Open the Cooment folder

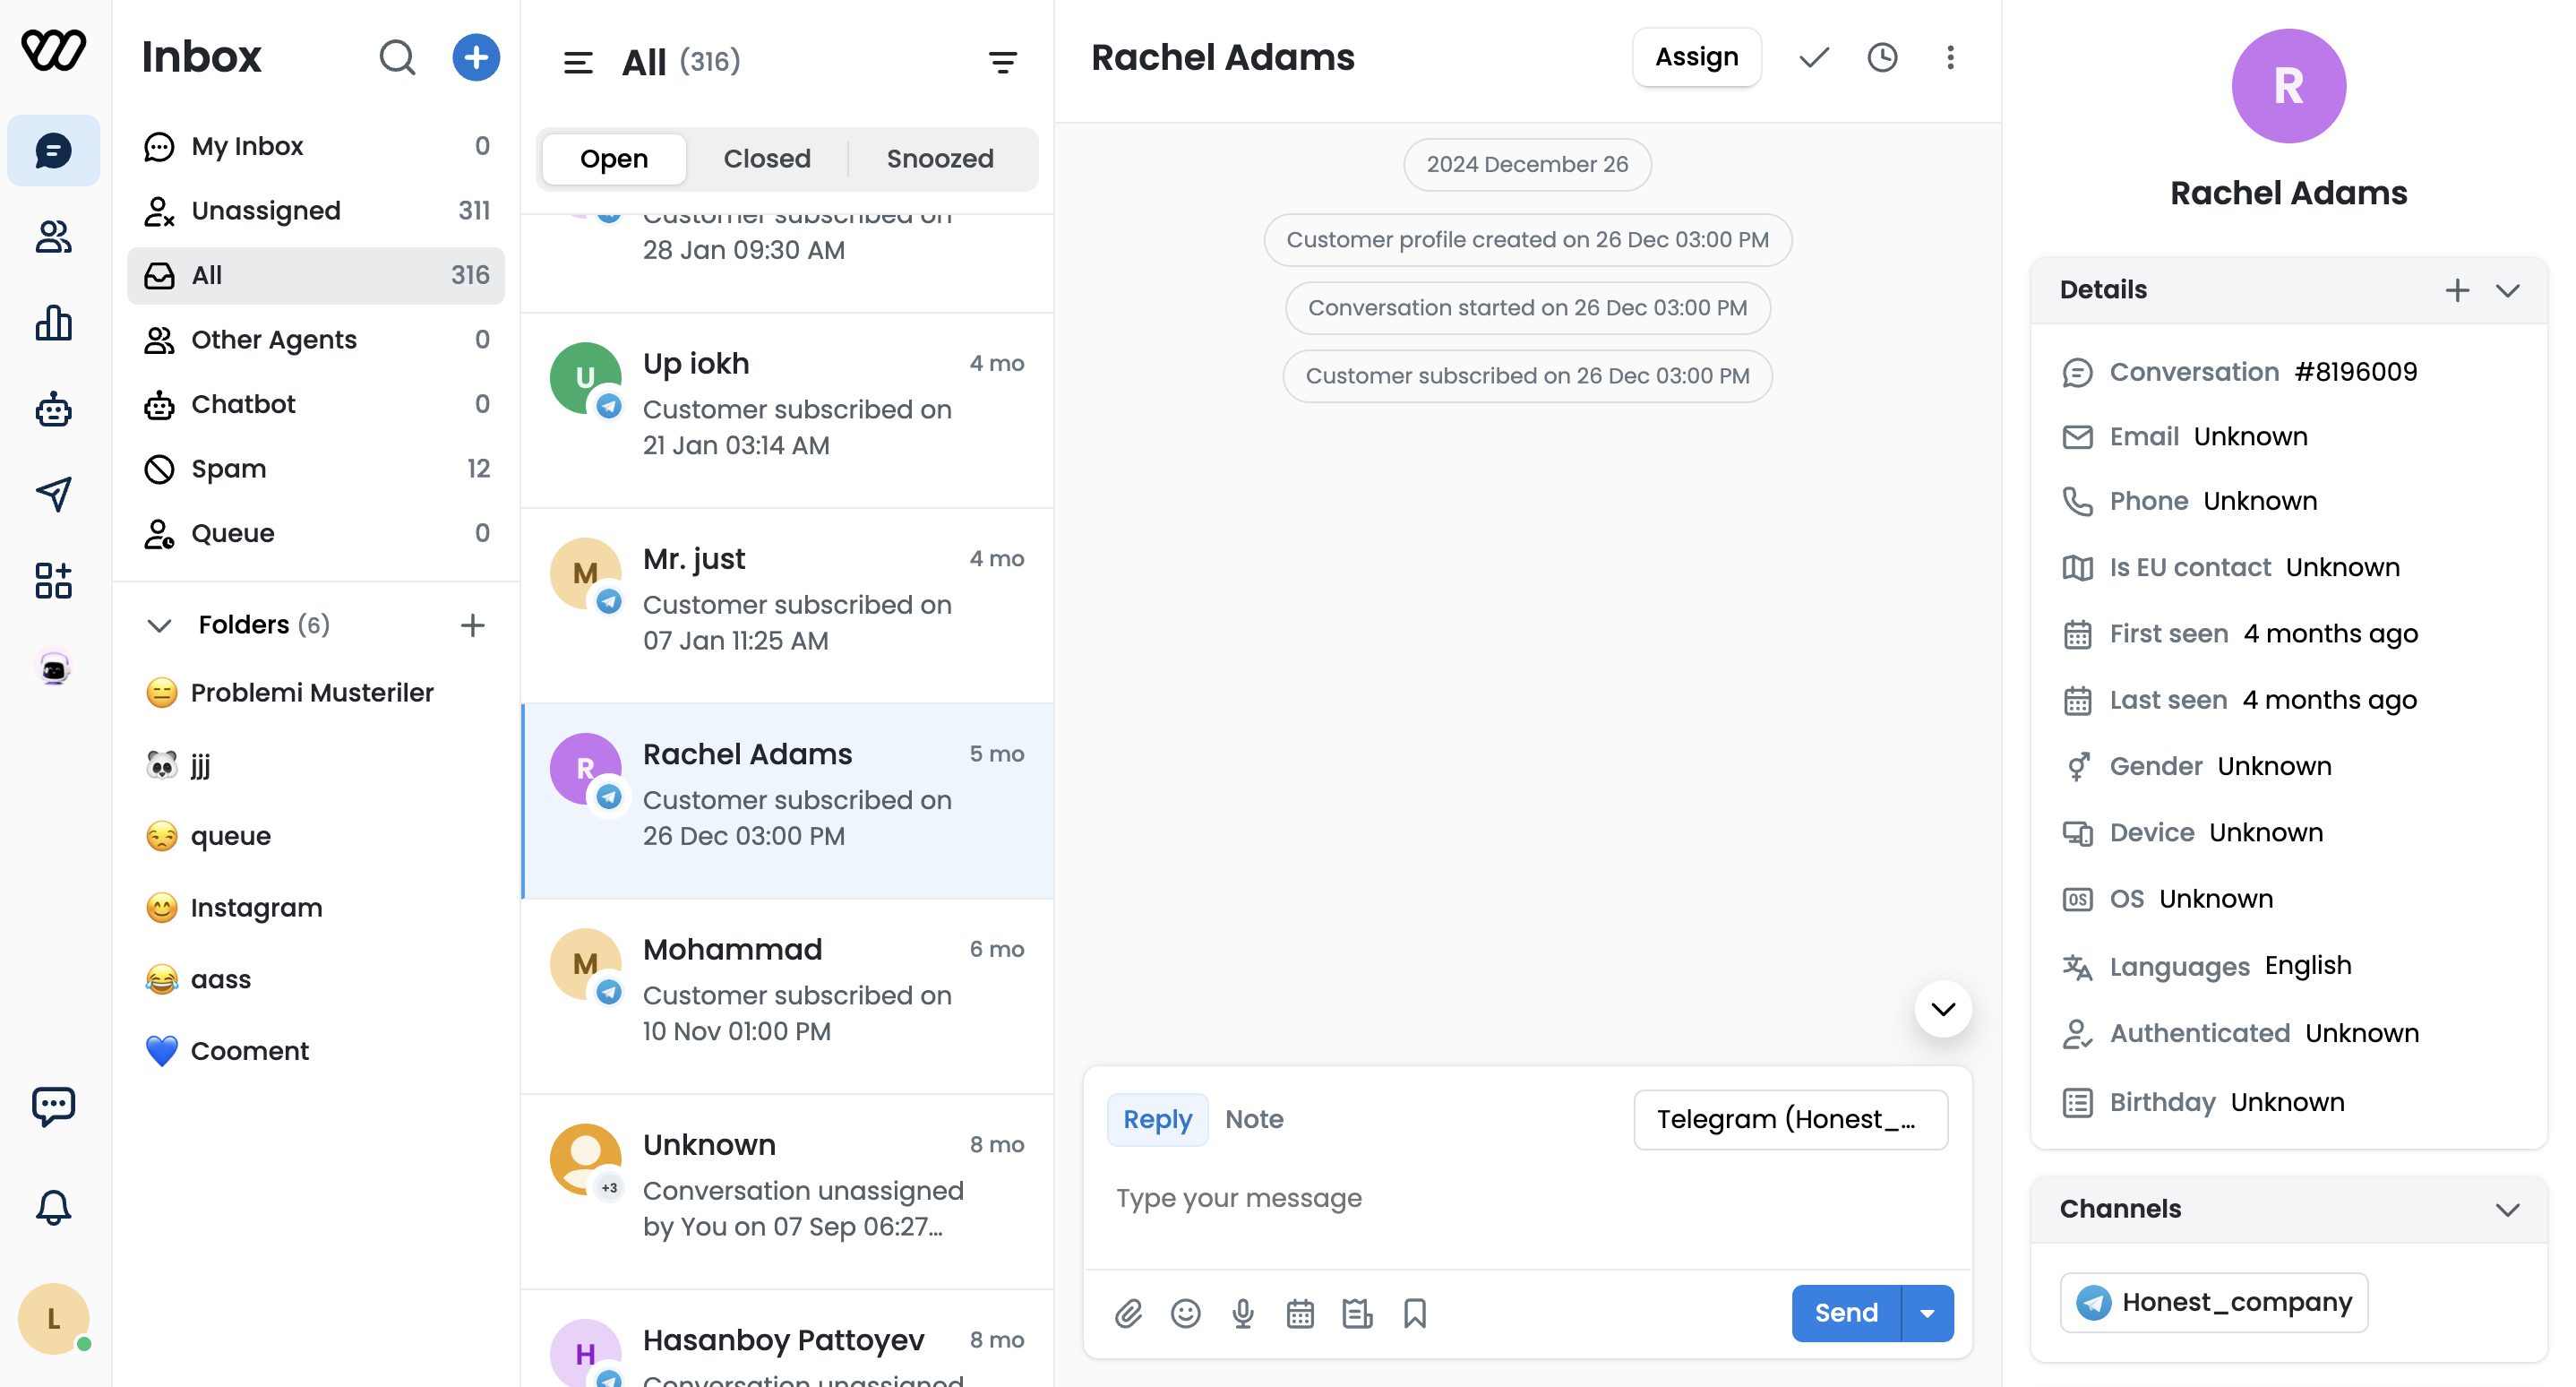[316, 1051]
